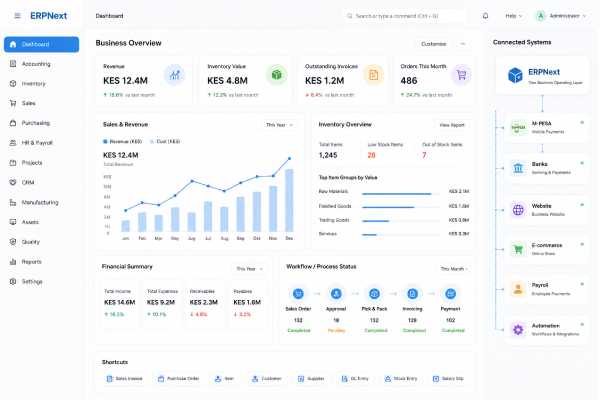
Task: Open the Supplier shortcut
Action: click(x=311, y=379)
